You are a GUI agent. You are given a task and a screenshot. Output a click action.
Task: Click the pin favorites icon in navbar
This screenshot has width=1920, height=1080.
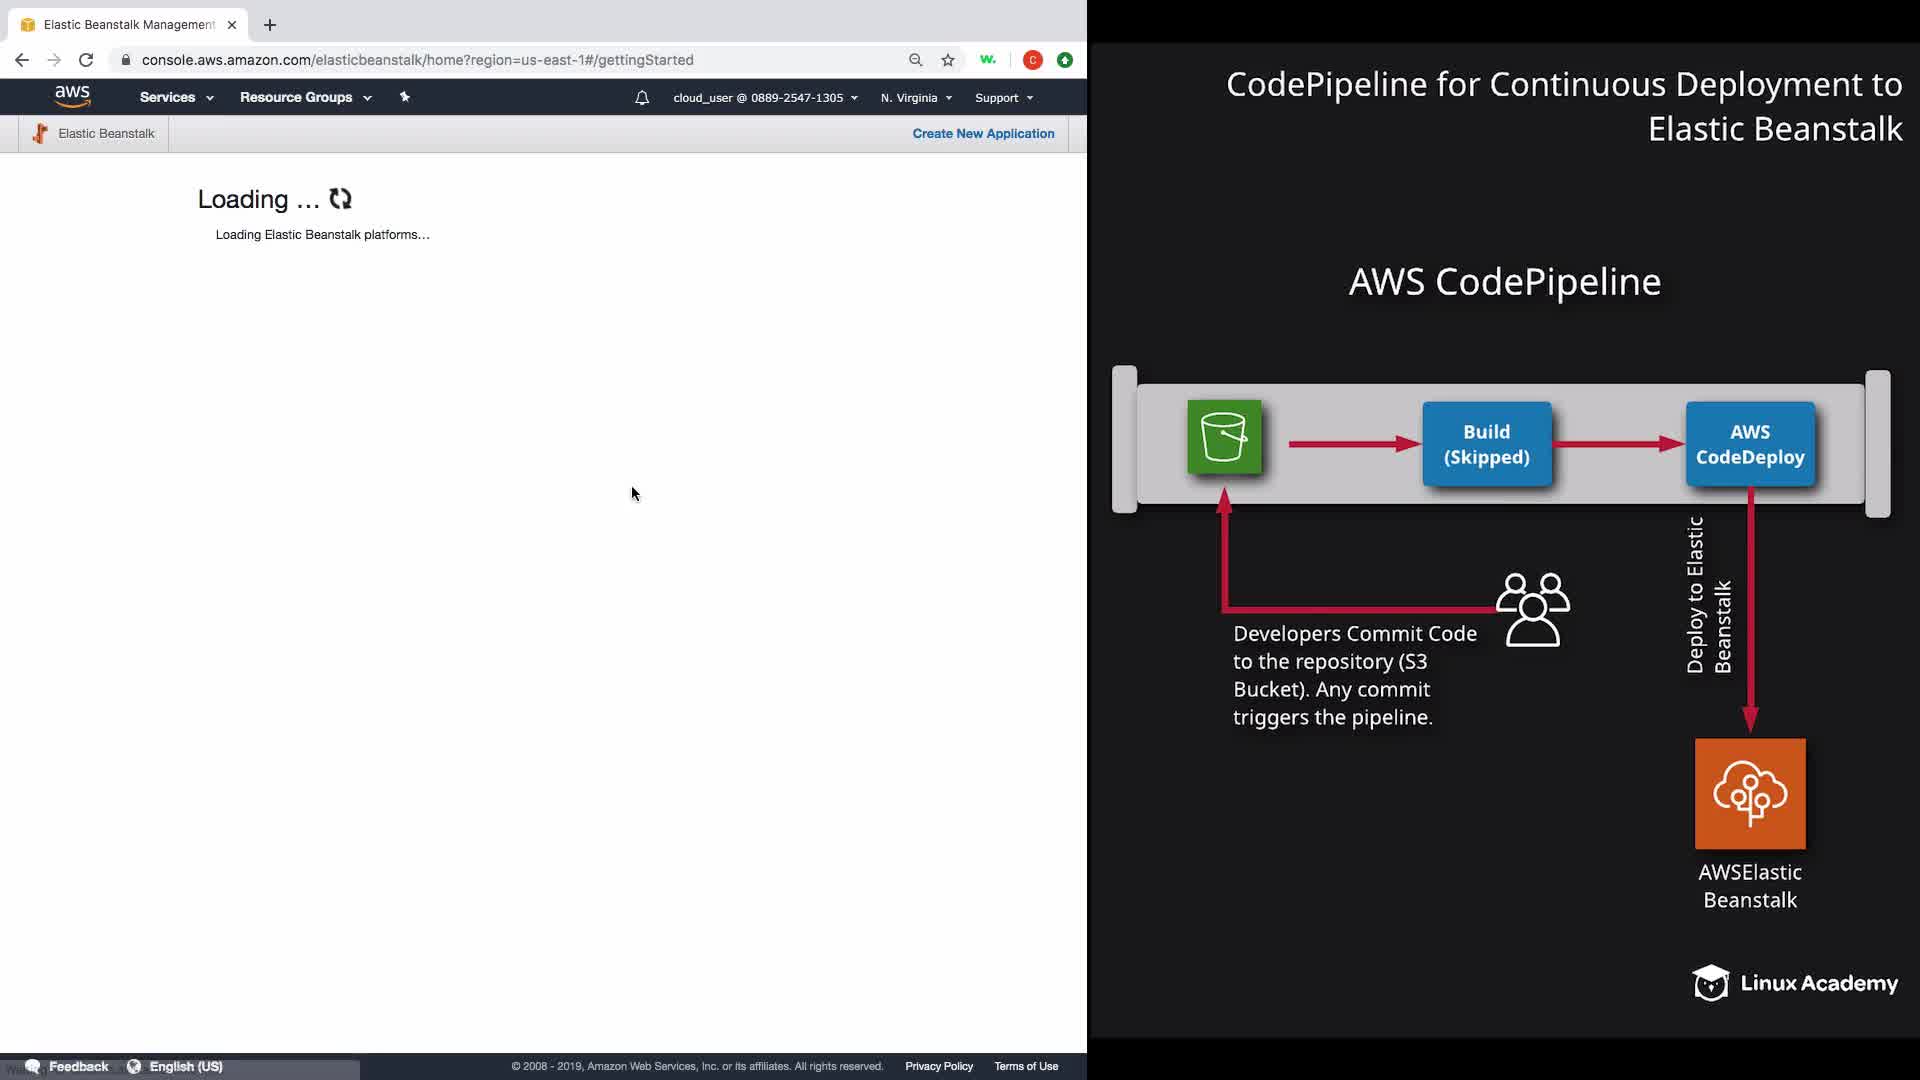pos(404,97)
